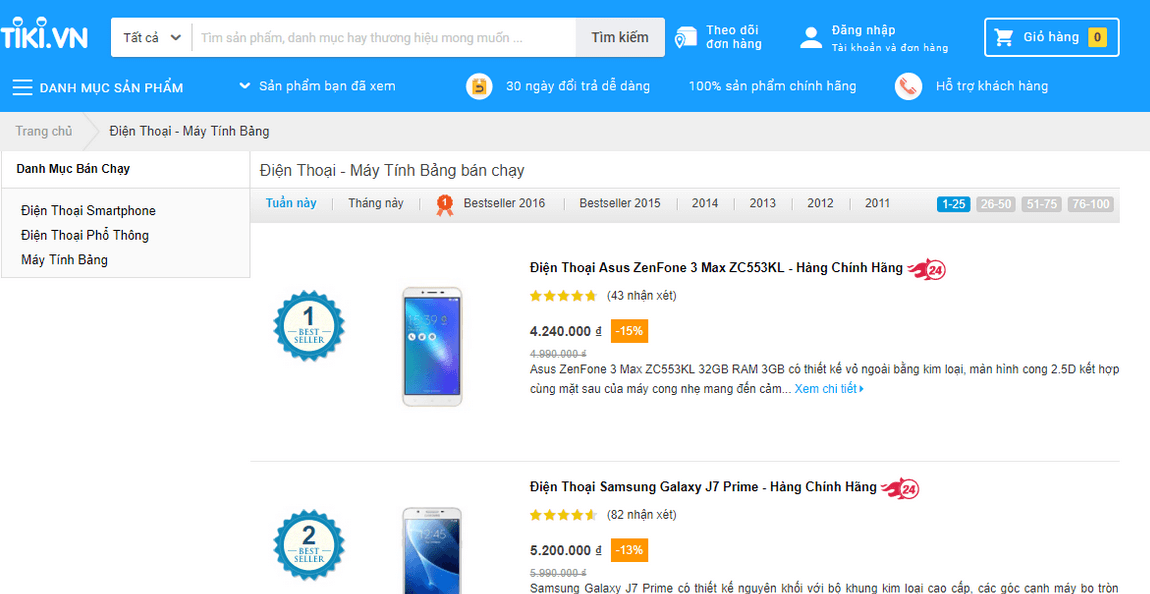Click the 'Danh Mục Bán Chạy' sidebar heading

(73, 169)
